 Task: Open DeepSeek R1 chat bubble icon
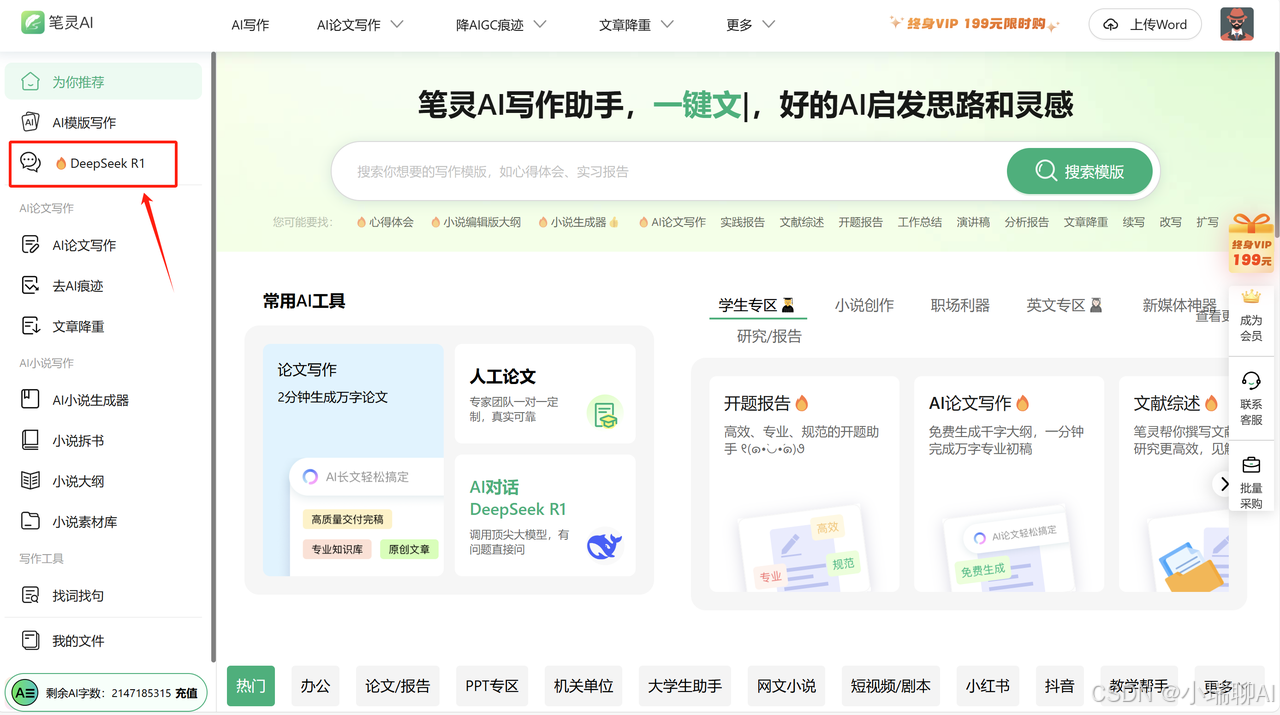coord(31,162)
